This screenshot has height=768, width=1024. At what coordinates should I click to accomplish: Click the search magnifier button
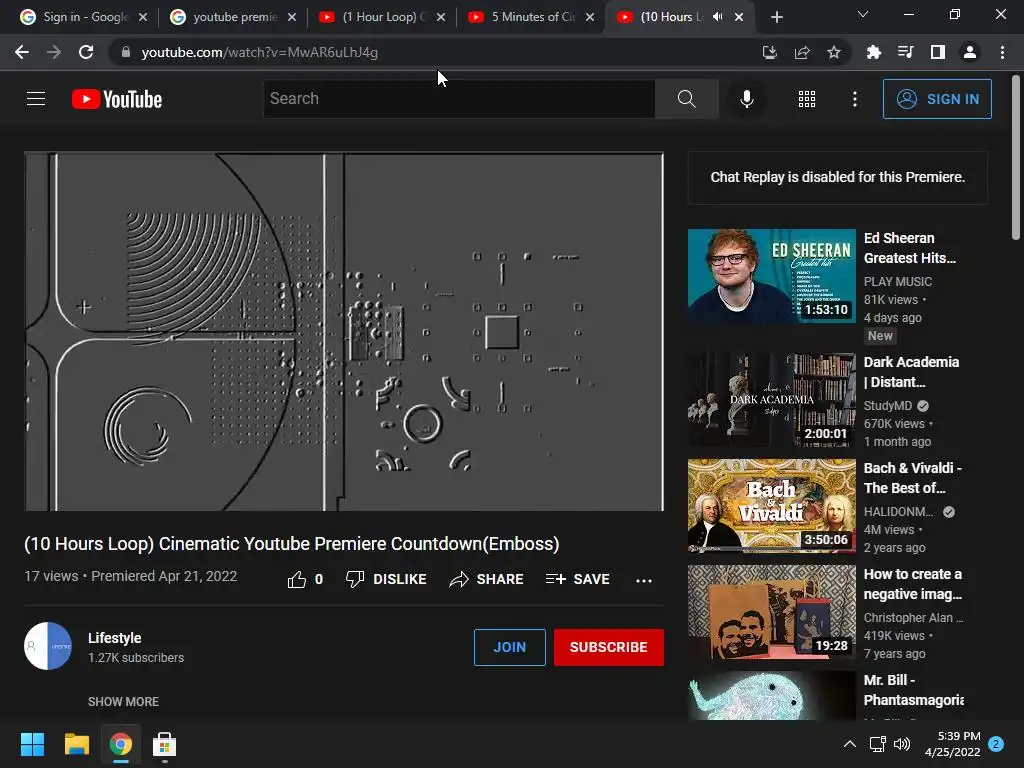[x=686, y=99]
